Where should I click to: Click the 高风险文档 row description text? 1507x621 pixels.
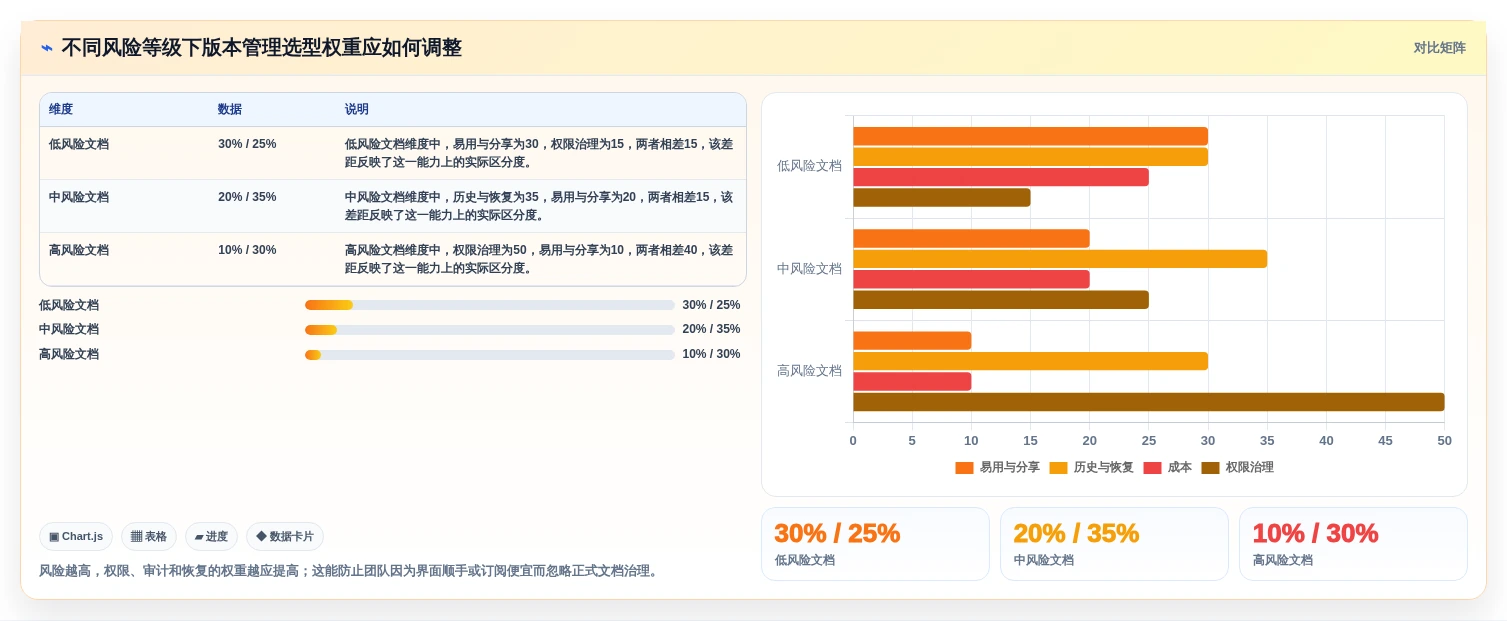539,259
